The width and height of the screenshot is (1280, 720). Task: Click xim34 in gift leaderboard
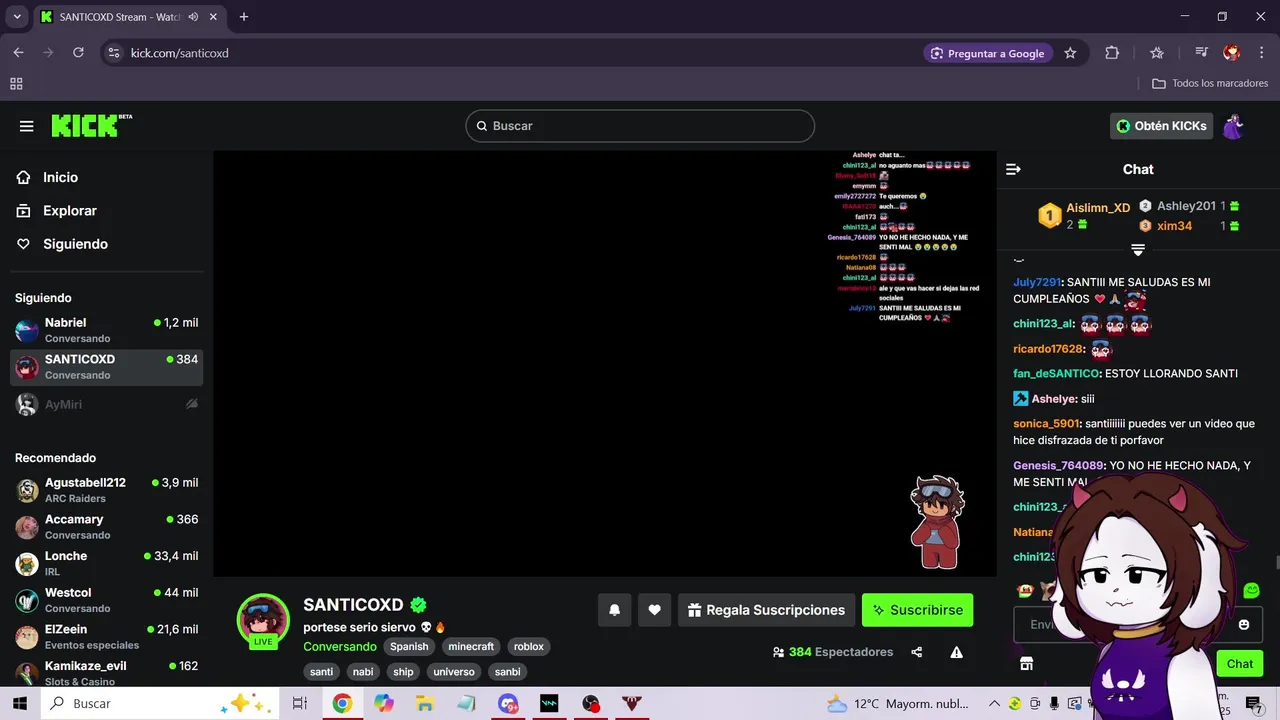point(1174,226)
